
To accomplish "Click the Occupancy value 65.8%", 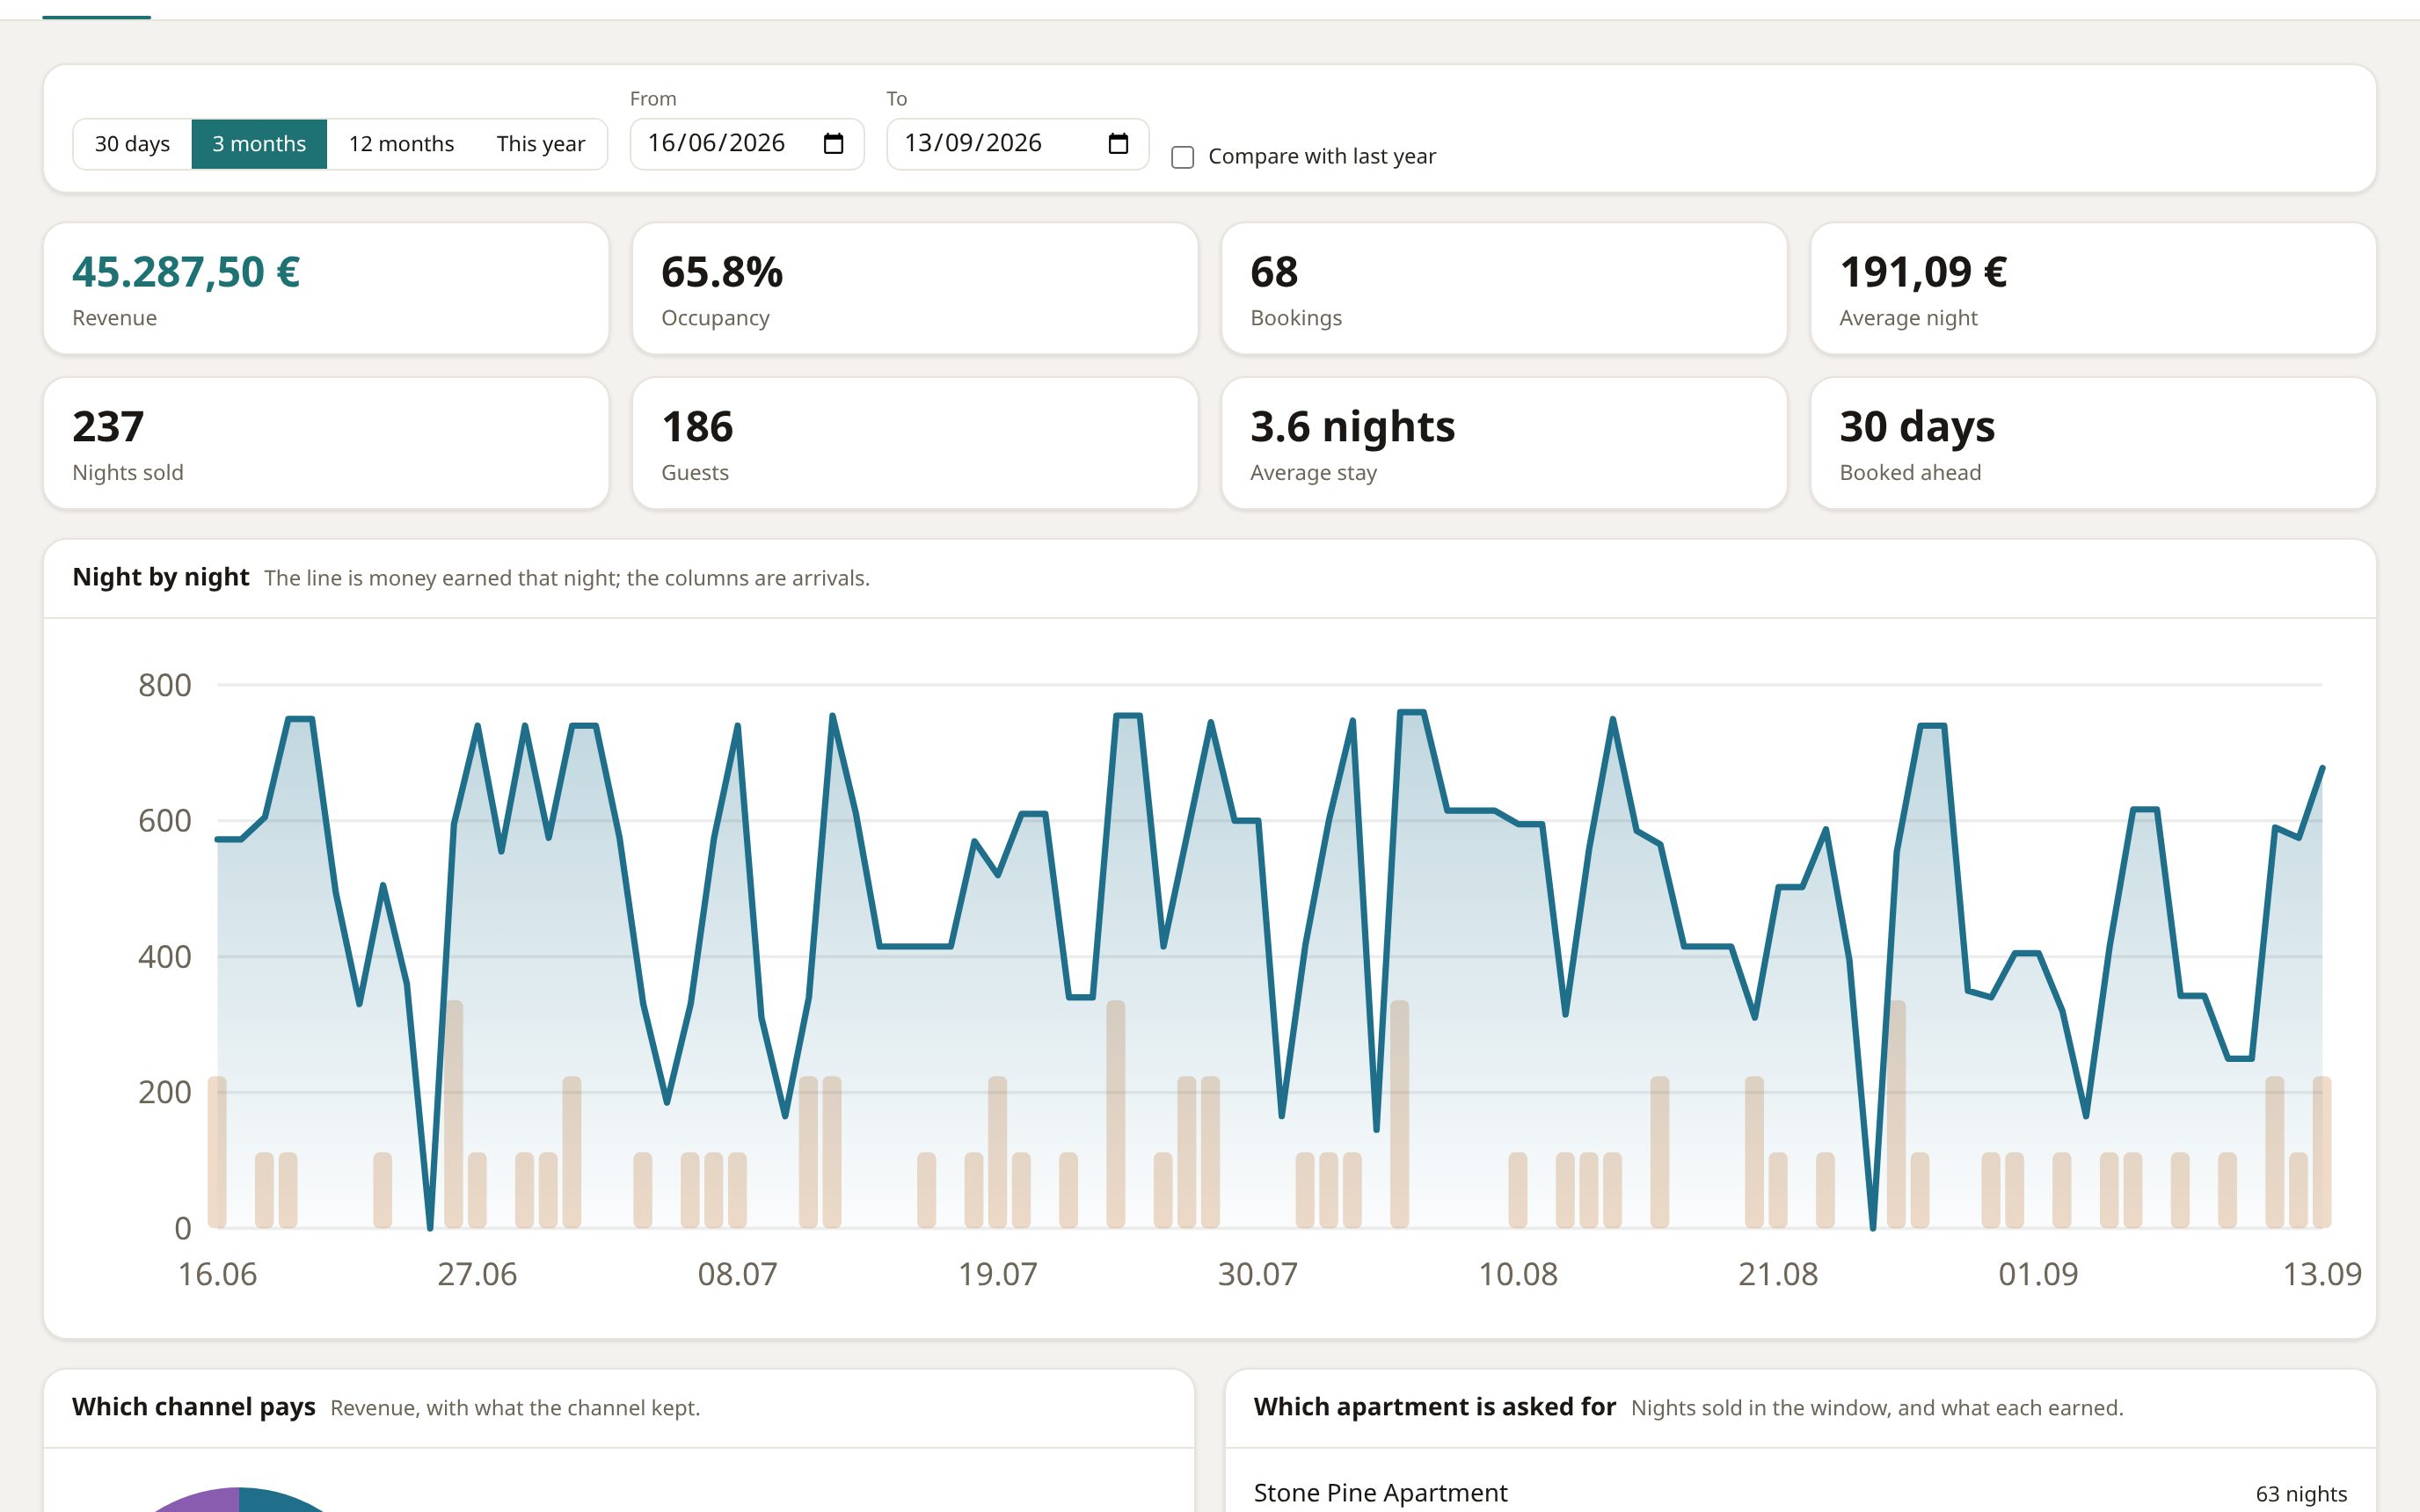I will pos(722,272).
